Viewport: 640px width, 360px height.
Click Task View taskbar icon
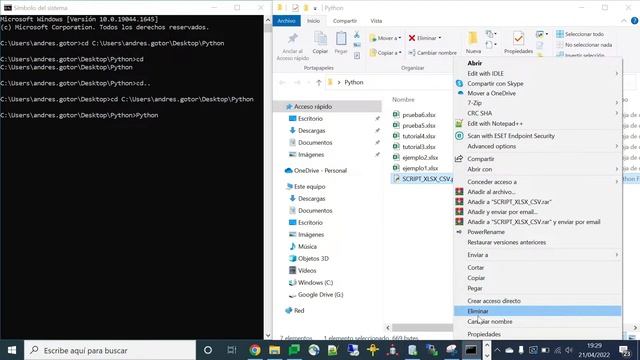tap(232, 350)
